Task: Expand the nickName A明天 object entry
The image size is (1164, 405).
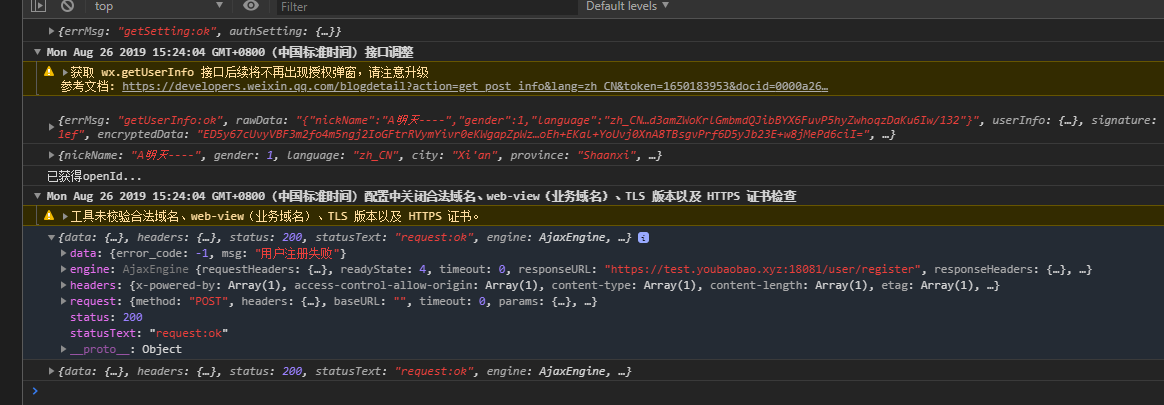Action: [51, 156]
